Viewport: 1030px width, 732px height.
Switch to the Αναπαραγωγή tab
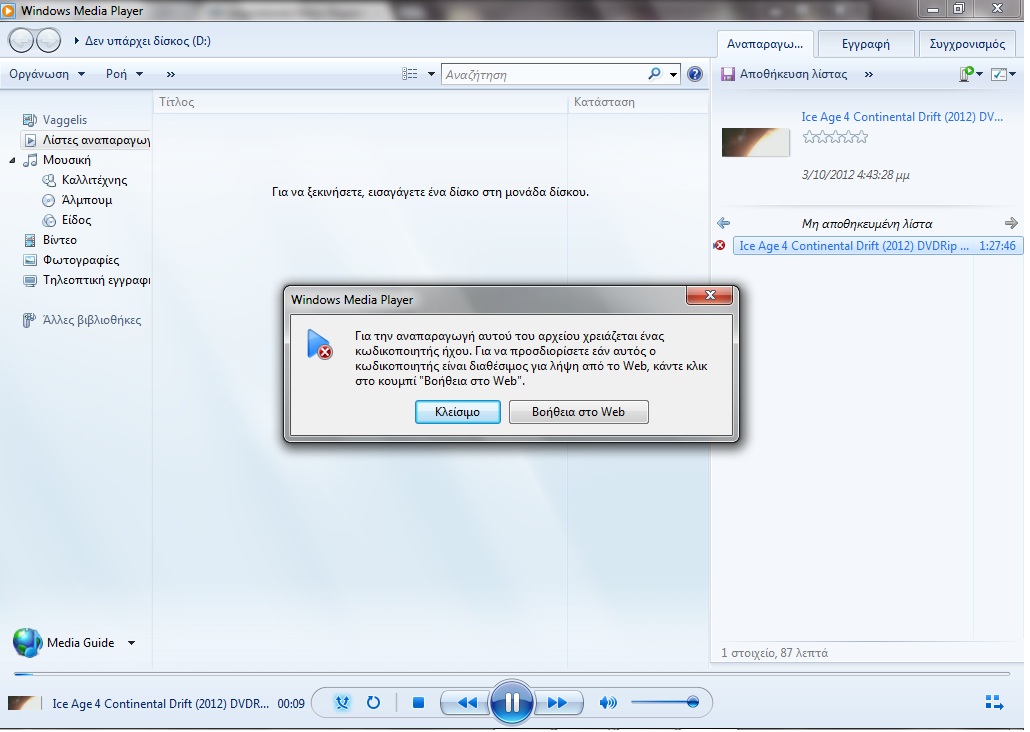coord(765,44)
